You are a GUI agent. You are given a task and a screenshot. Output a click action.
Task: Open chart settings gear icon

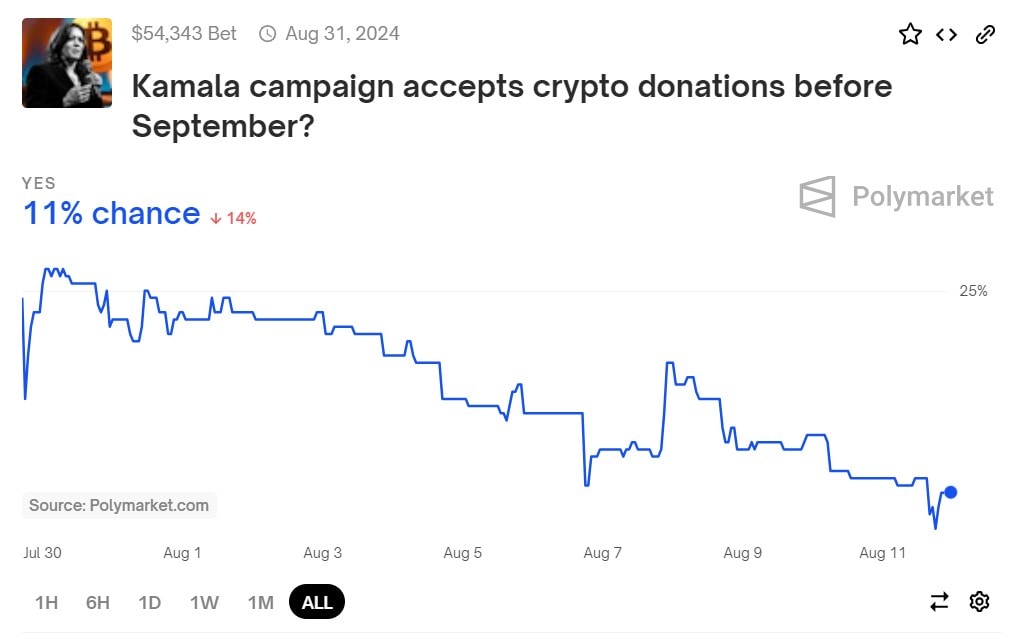click(x=980, y=601)
